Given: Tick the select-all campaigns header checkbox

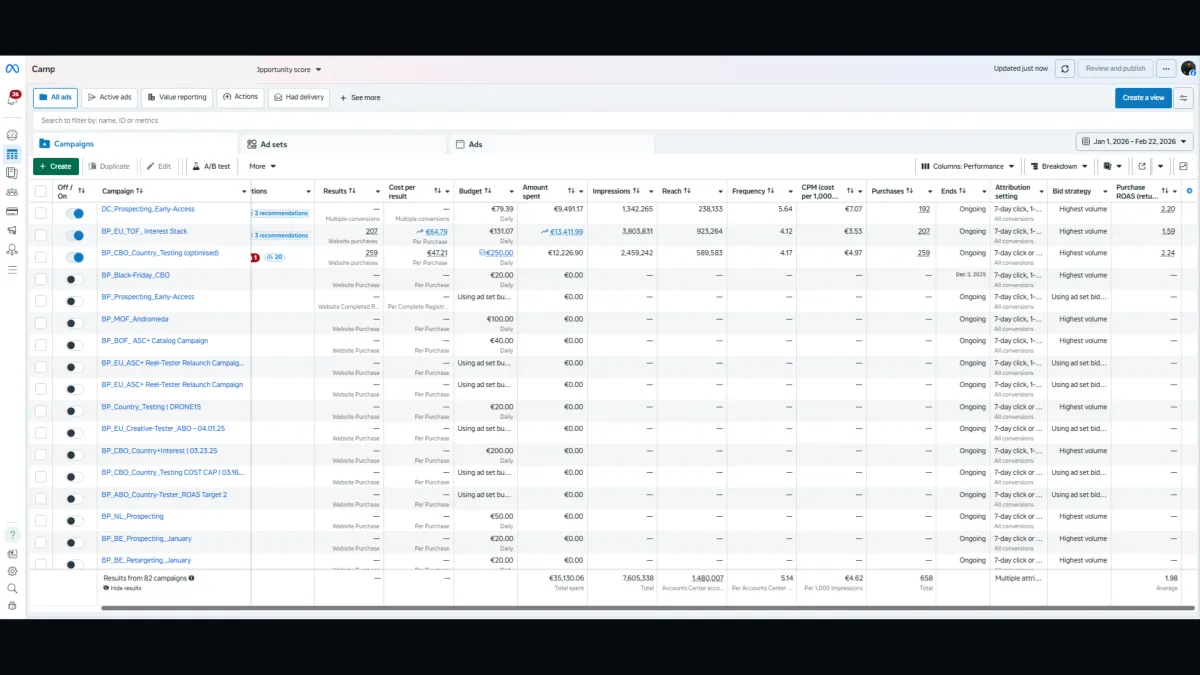Looking at the screenshot, I should click(41, 191).
